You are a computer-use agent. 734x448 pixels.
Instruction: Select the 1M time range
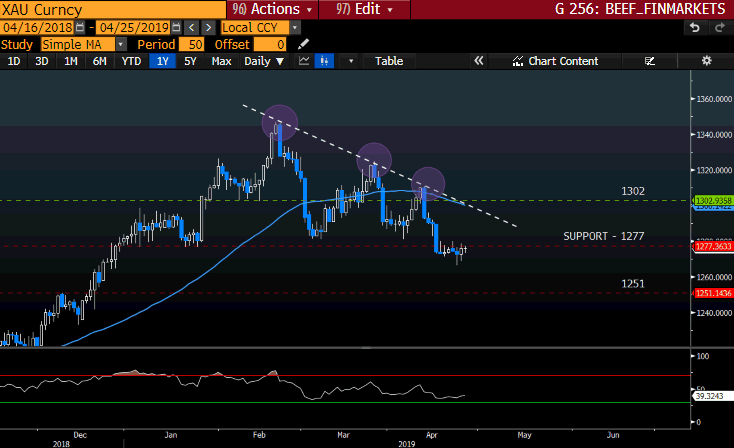coord(71,61)
